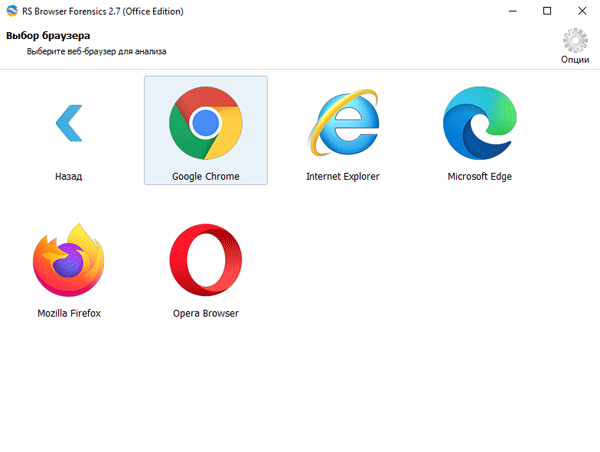Select the Google Chrome browser icon
This screenshot has height=452, width=600.
[x=206, y=123]
